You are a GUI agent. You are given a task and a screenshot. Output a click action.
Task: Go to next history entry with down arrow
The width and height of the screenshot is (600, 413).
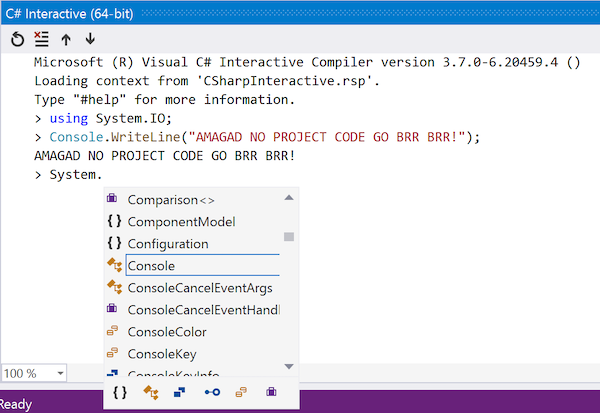(x=90, y=38)
